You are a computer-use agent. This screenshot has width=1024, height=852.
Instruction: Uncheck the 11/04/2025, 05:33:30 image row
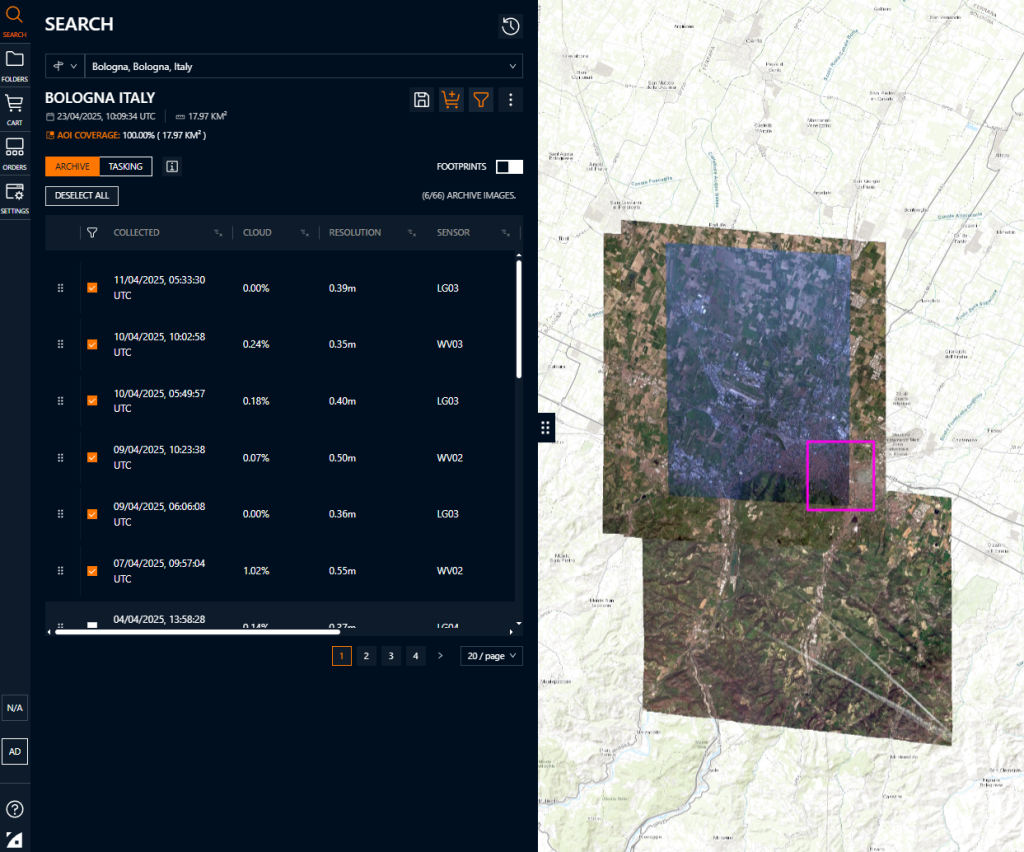click(92, 288)
